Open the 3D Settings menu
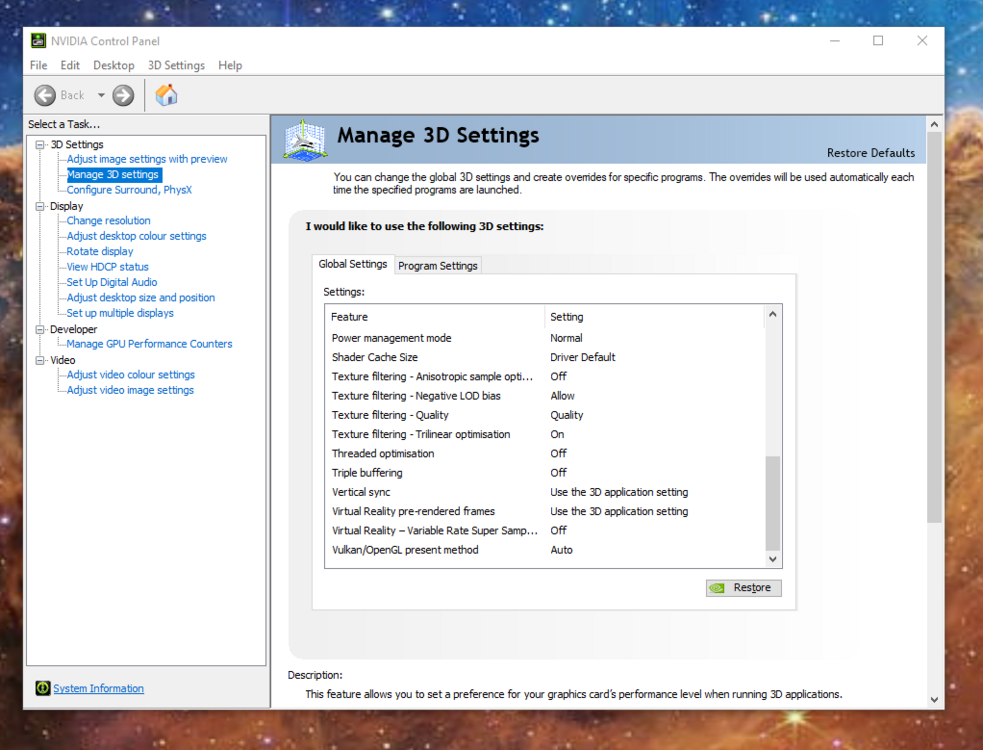983x750 pixels. pos(176,65)
